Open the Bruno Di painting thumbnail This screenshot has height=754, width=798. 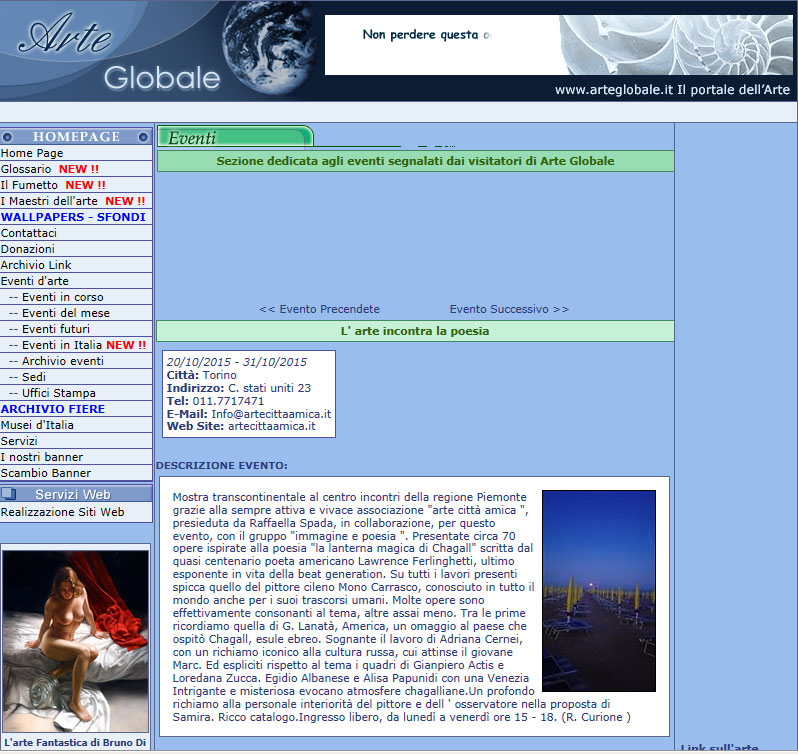tap(75, 641)
